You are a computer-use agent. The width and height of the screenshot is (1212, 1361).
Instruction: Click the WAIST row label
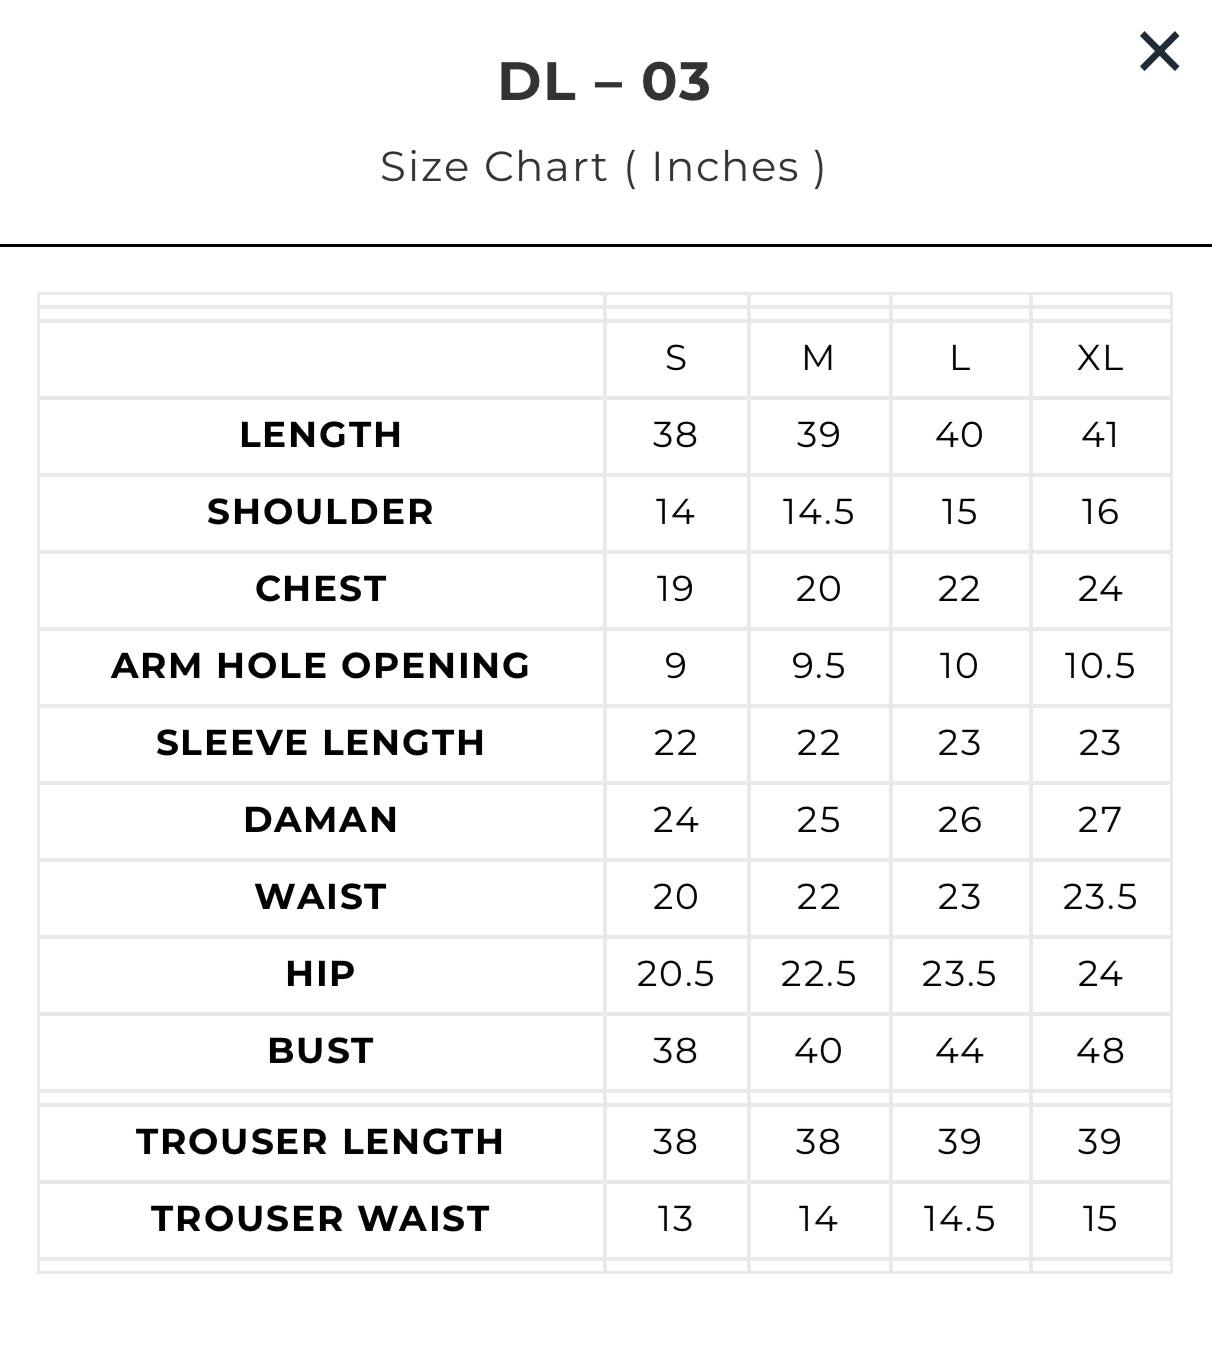pos(321,897)
